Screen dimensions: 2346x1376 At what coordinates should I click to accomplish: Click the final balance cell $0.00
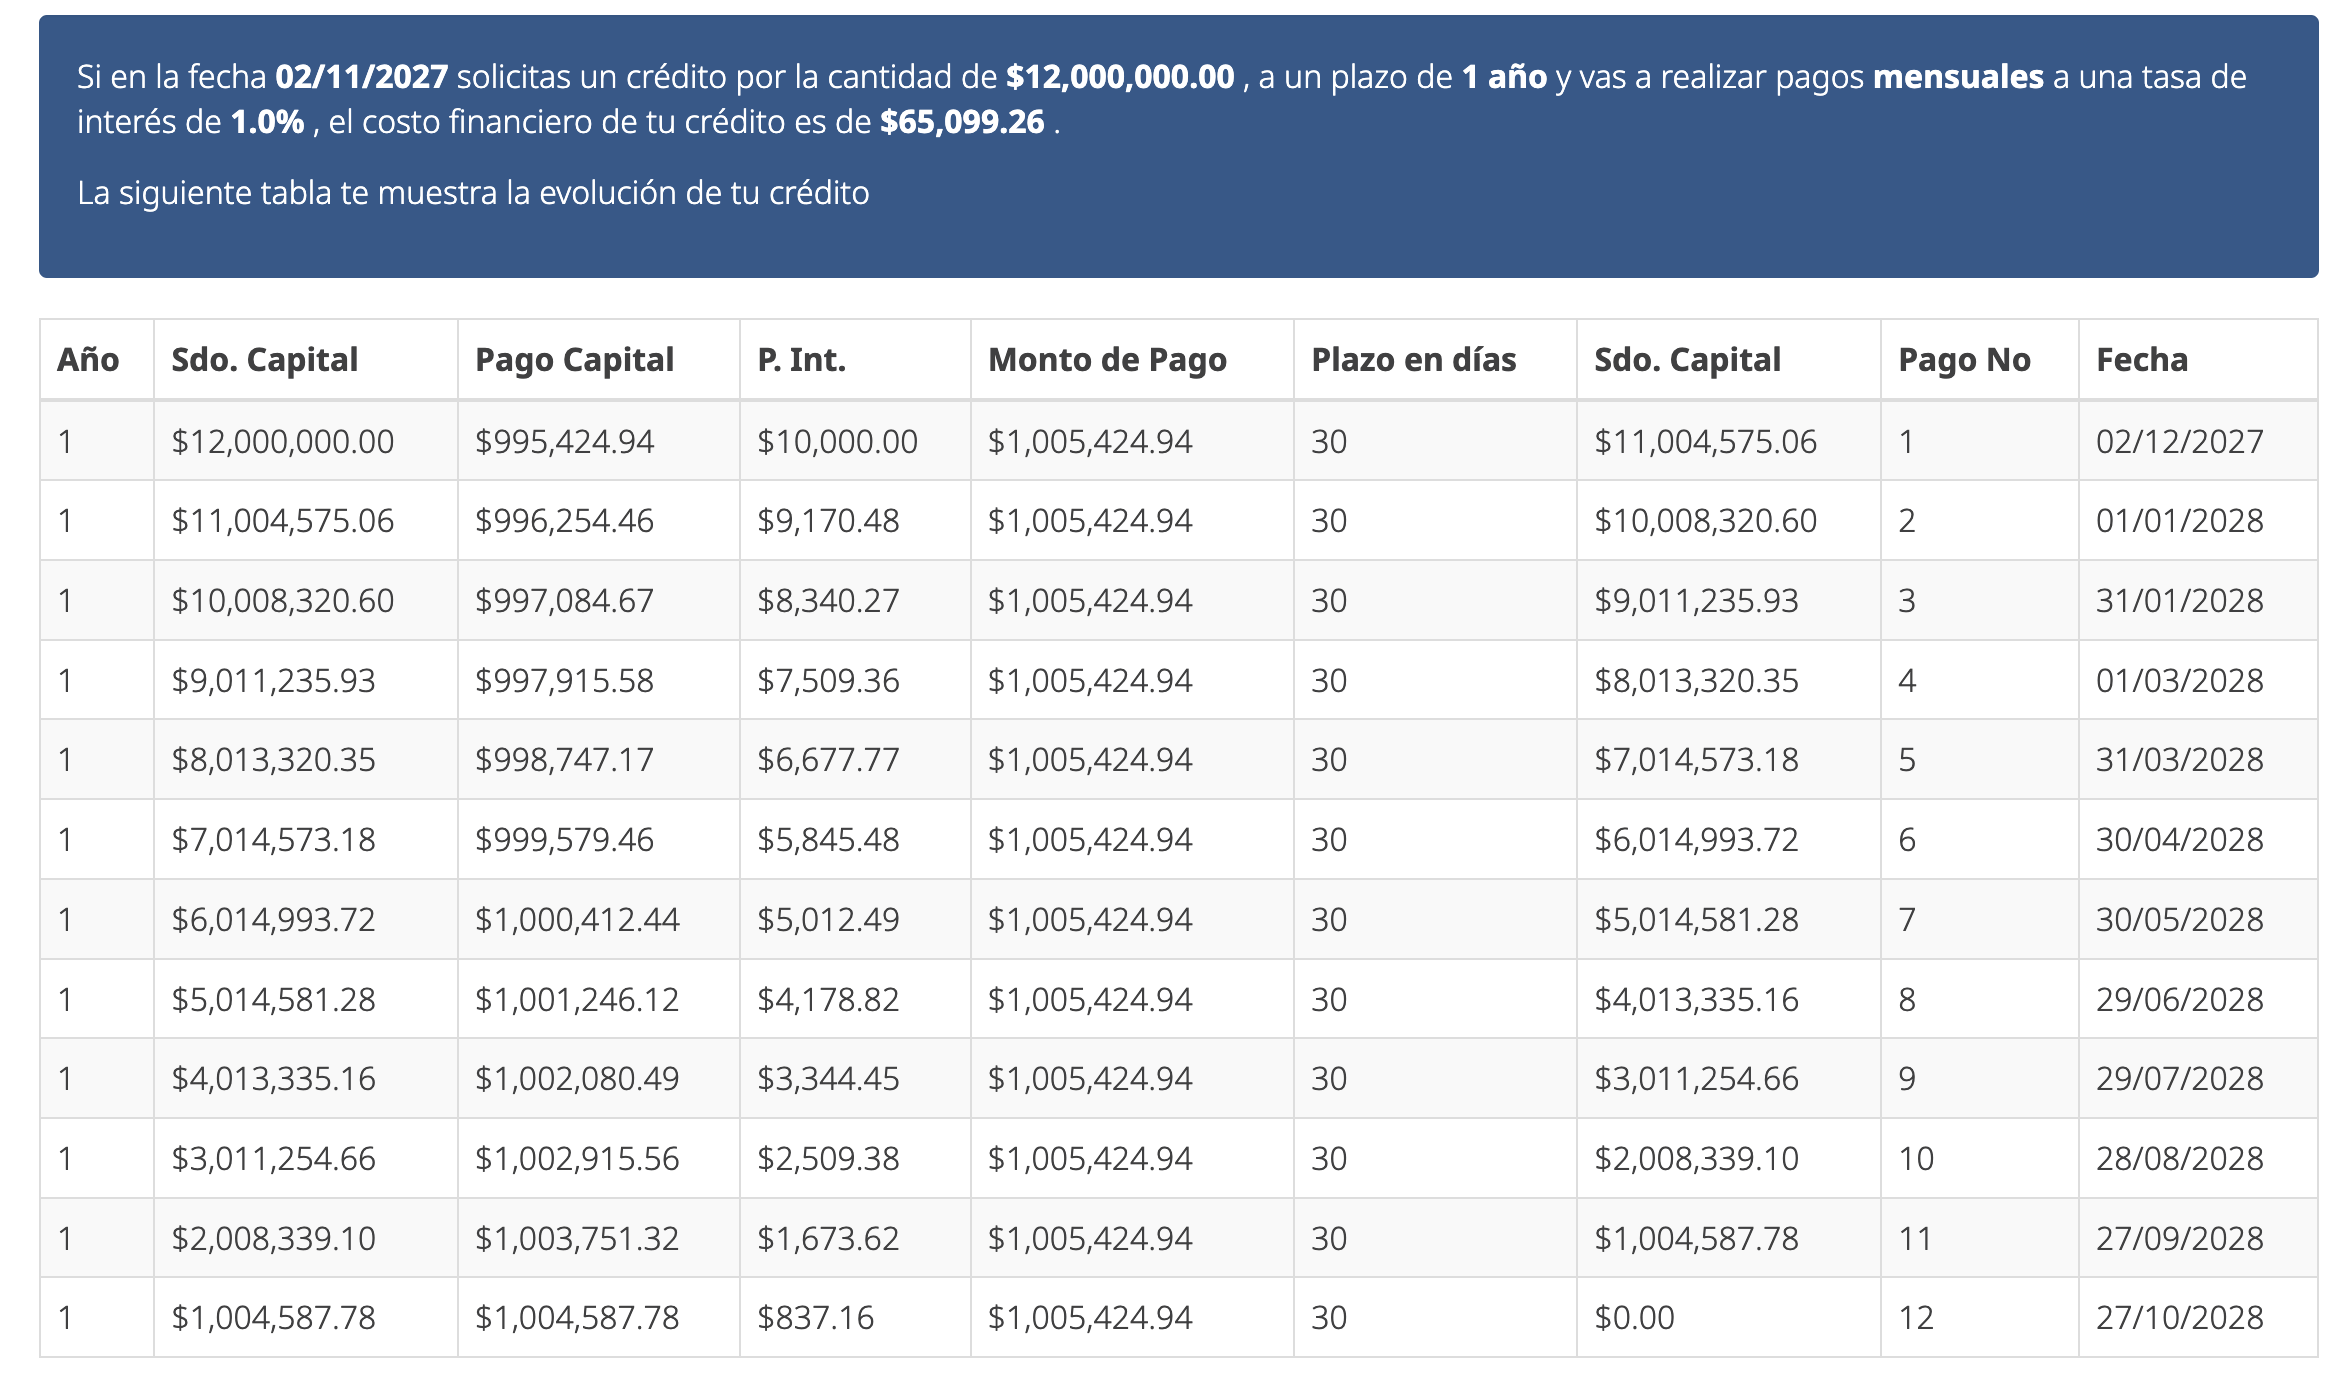coord(1728,1317)
